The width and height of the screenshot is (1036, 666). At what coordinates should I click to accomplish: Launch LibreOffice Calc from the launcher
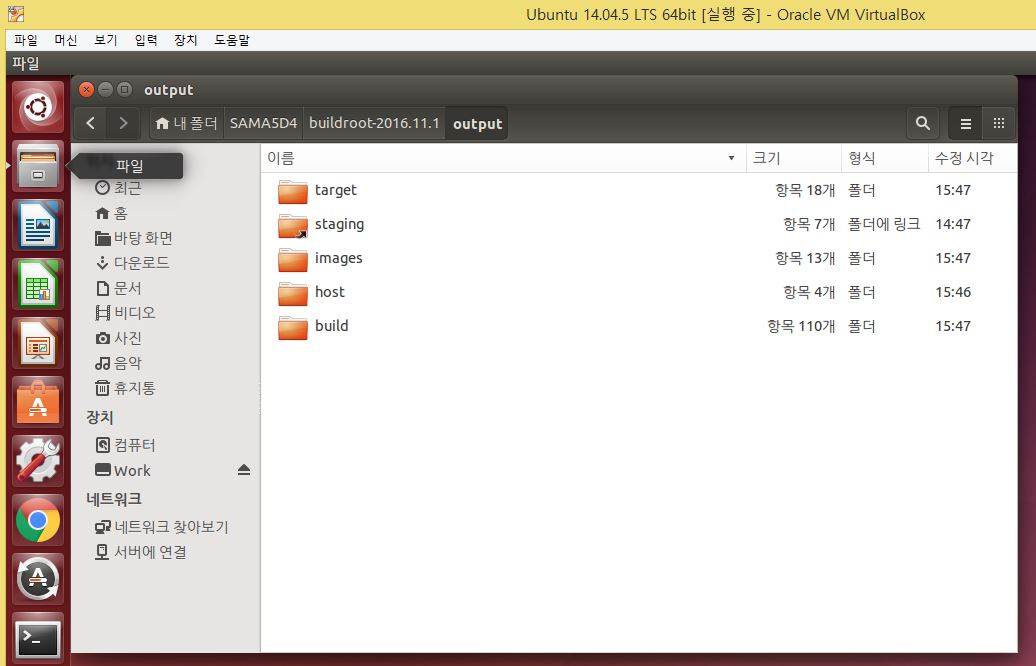(38, 283)
